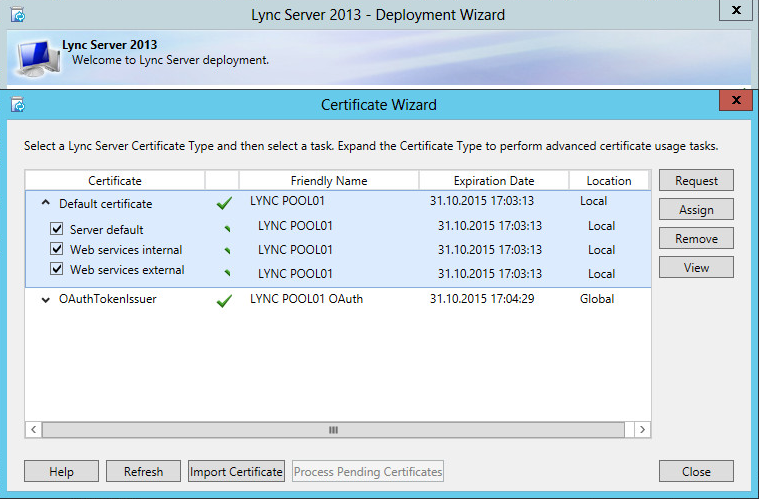Click the Deployment Wizard title bar icon

click(x=18, y=15)
